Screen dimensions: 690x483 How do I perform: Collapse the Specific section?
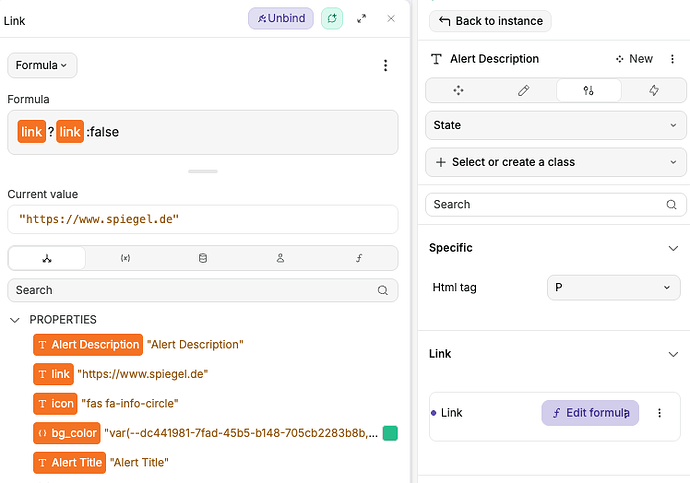coord(673,248)
